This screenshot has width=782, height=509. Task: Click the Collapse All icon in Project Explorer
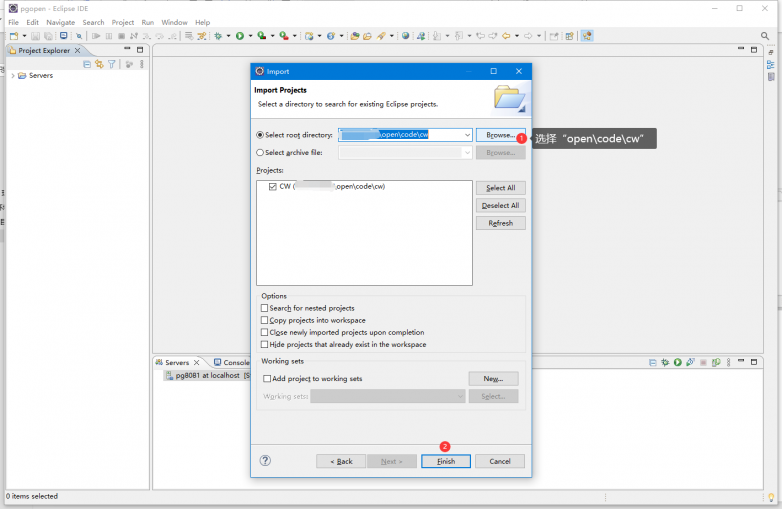point(87,64)
